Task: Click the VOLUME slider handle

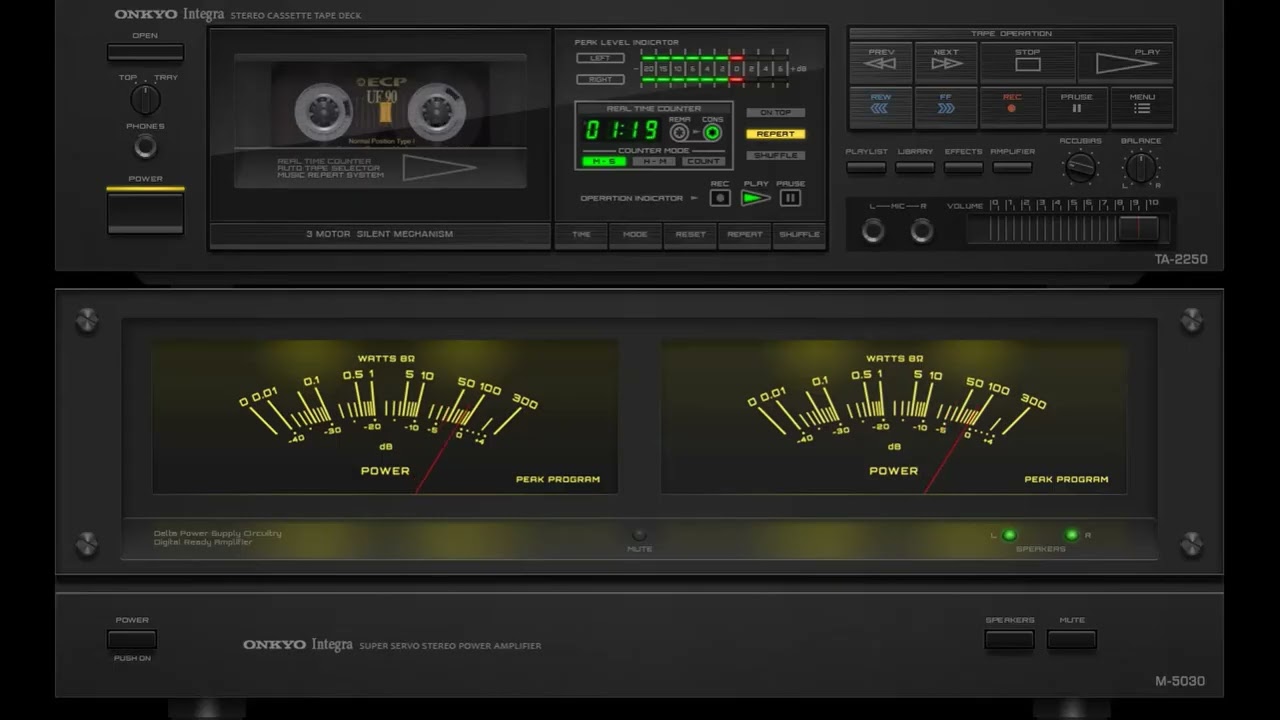Action: [x=1139, y=228]
